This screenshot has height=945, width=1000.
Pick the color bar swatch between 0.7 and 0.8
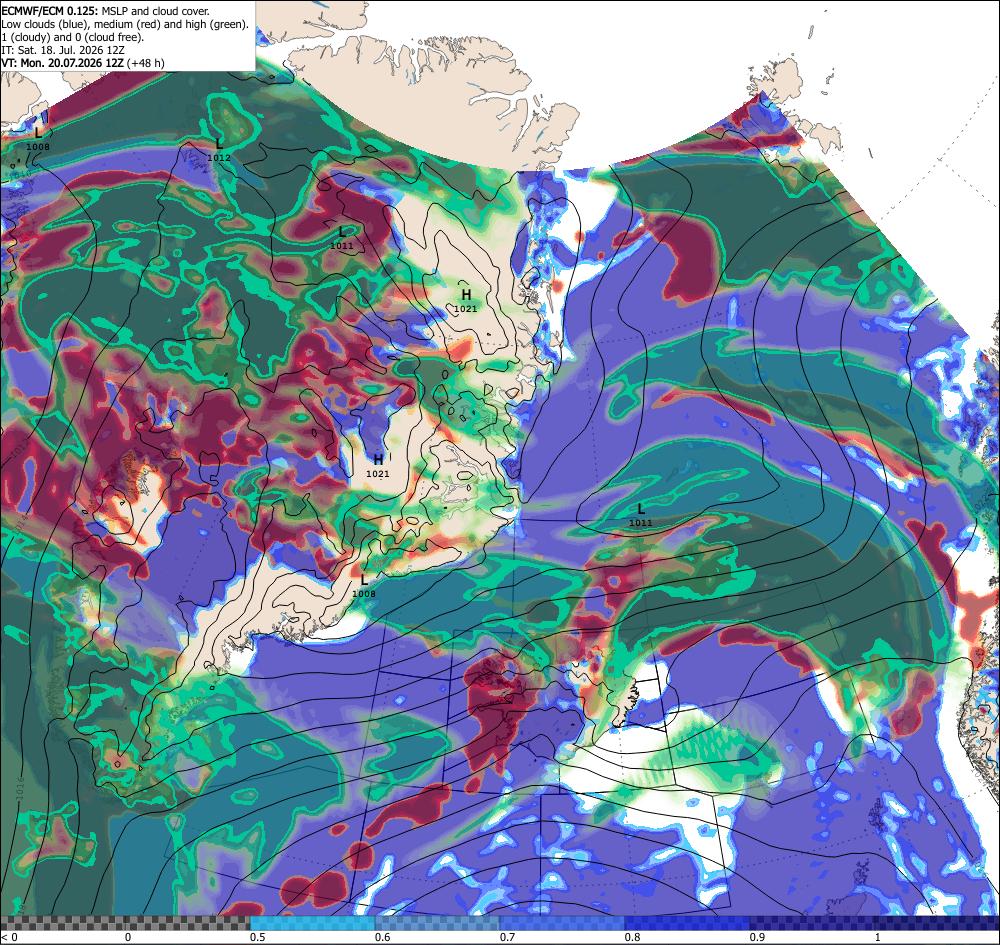pos(562,923)
